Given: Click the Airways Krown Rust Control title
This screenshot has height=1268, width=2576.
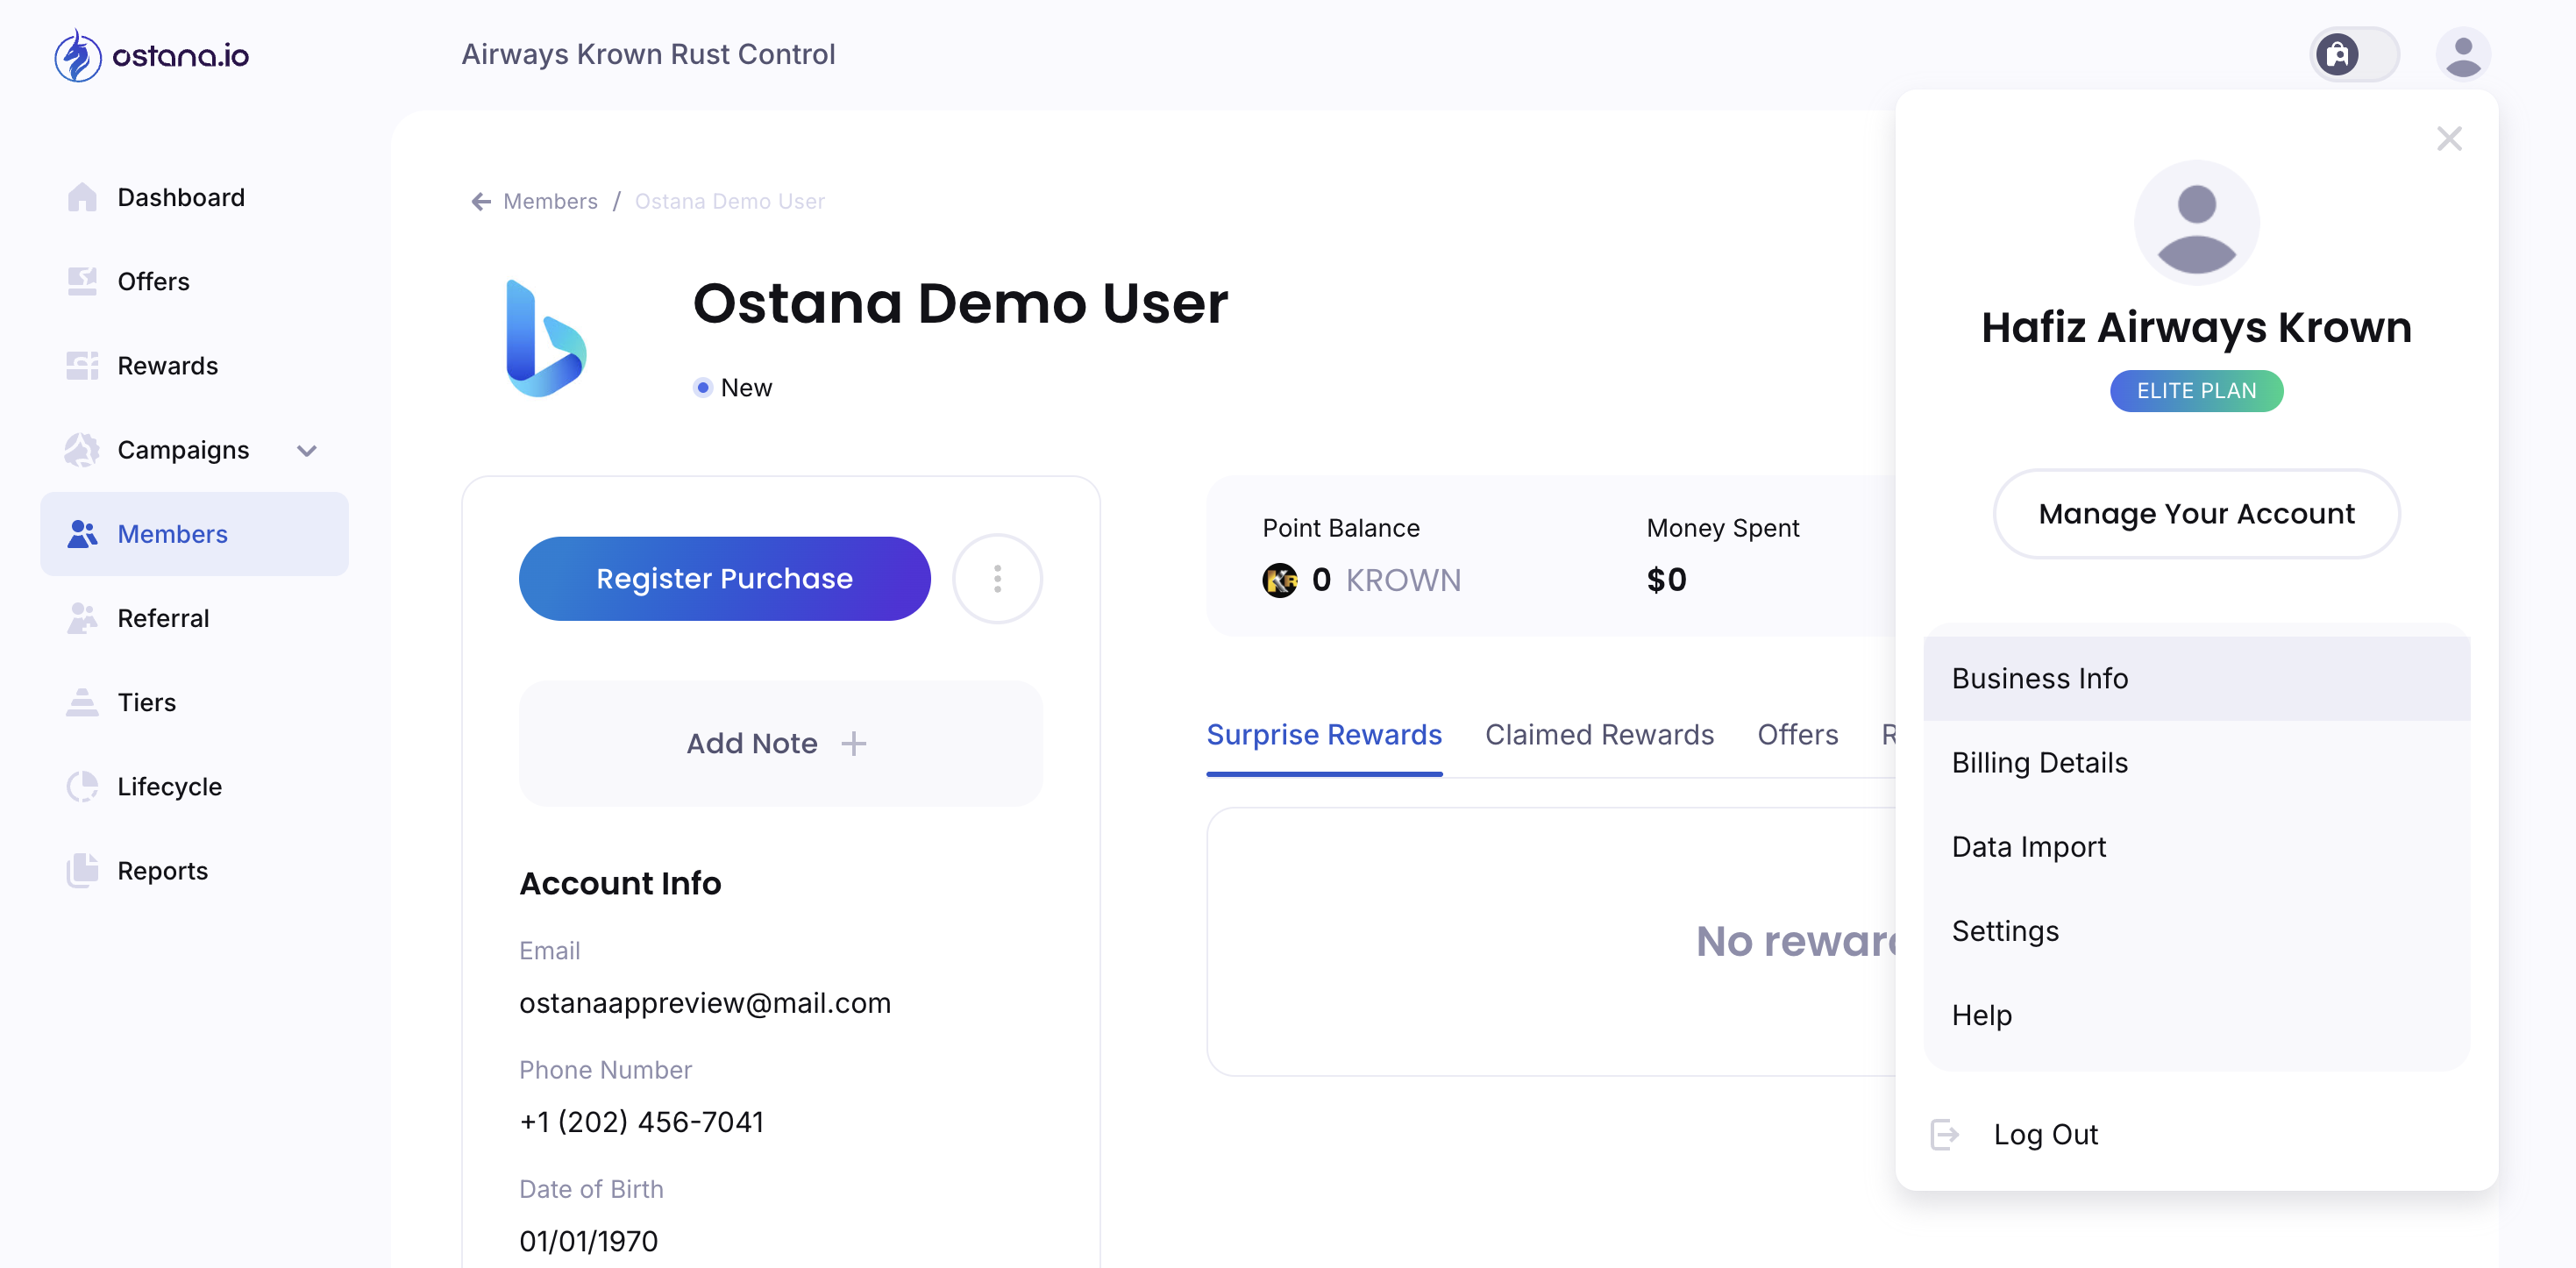Looking at the screenshot, I should pos(648,54).
